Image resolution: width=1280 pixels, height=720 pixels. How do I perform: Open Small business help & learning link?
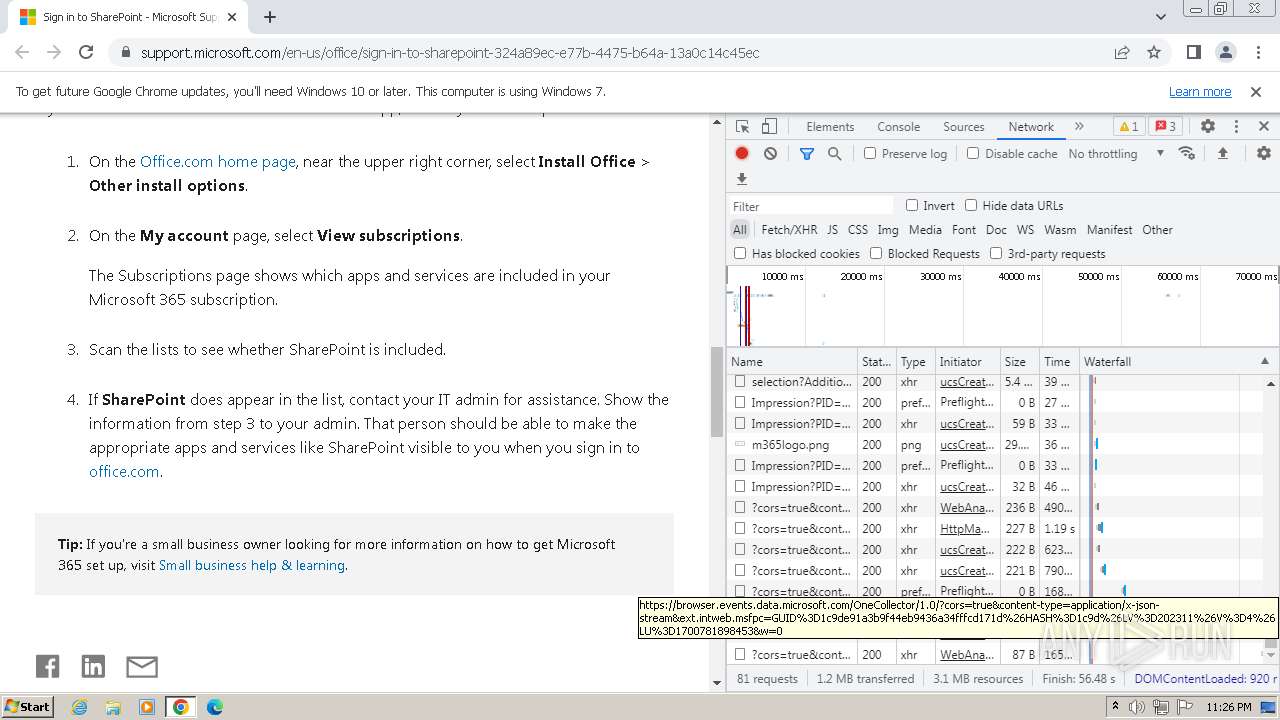tap(252, 565)
